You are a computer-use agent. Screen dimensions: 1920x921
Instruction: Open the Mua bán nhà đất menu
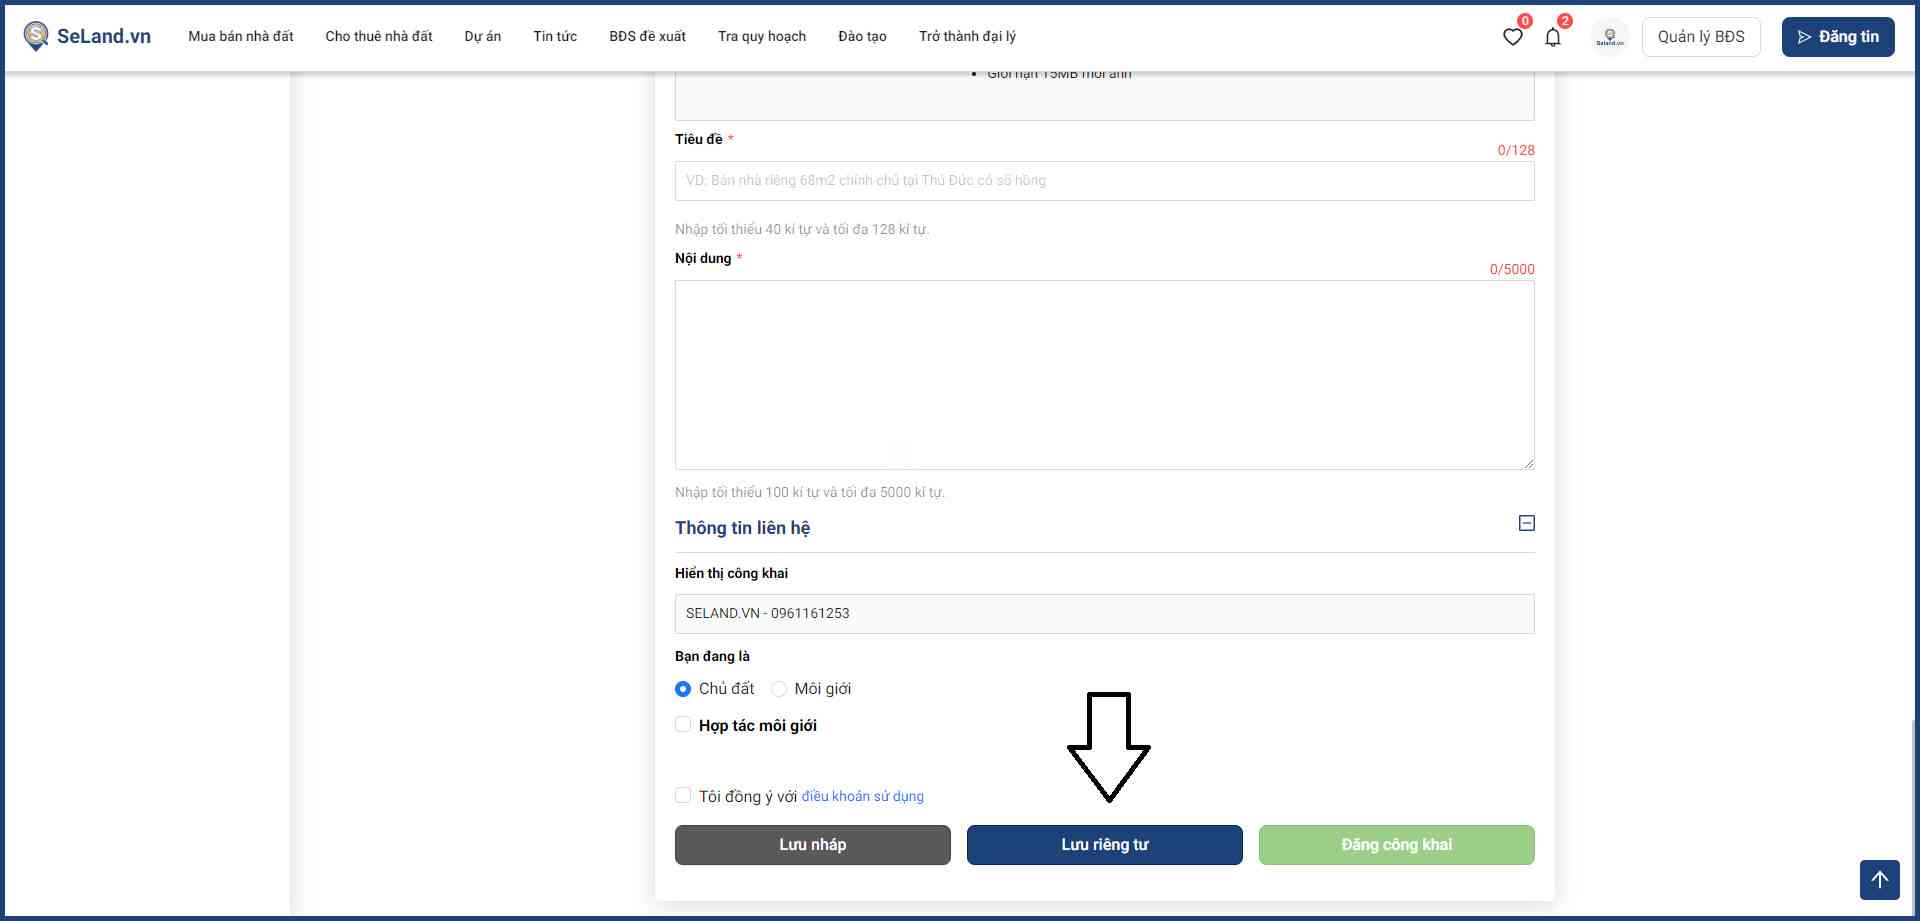coord(241,36)
